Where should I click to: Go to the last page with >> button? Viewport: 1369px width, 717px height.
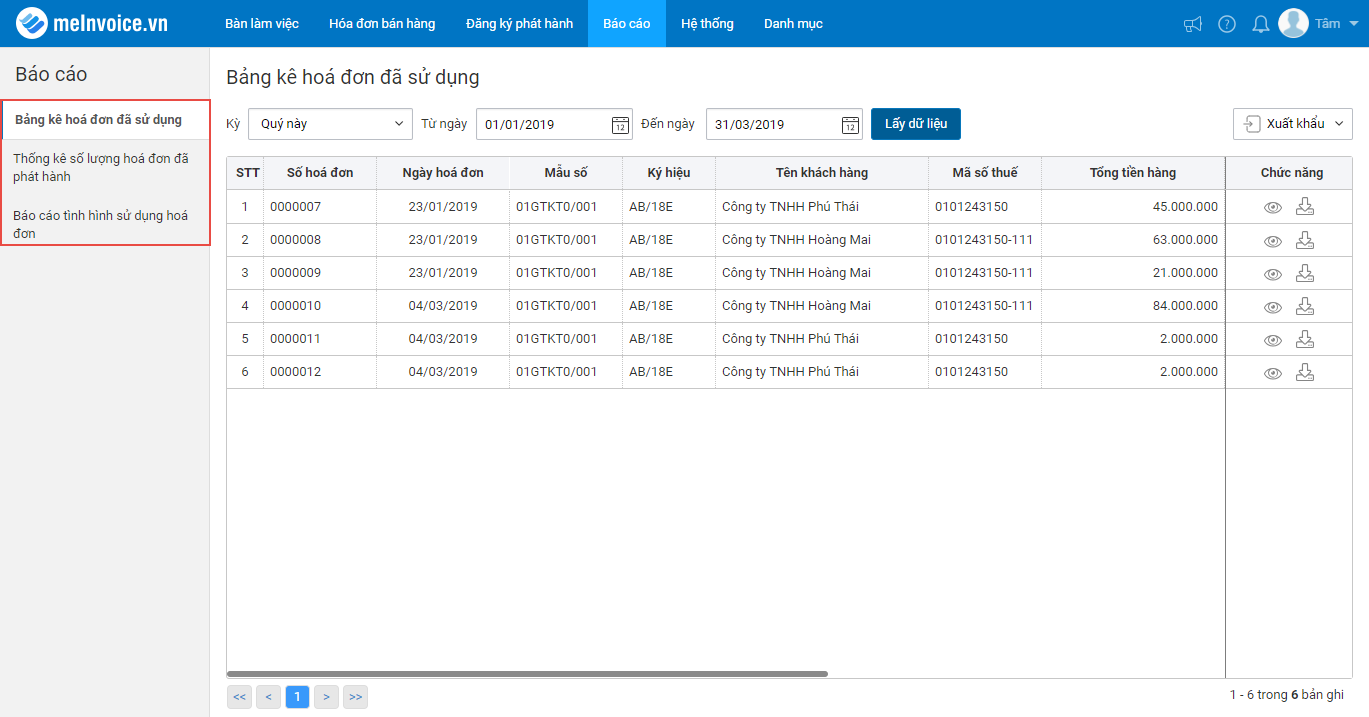pos(355,697)
